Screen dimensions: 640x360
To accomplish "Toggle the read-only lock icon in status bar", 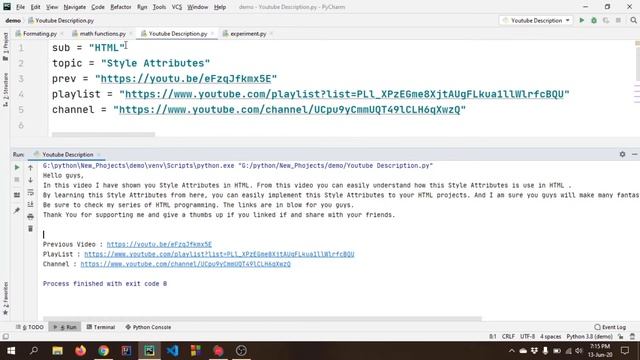I will click(x=620, y=337).
